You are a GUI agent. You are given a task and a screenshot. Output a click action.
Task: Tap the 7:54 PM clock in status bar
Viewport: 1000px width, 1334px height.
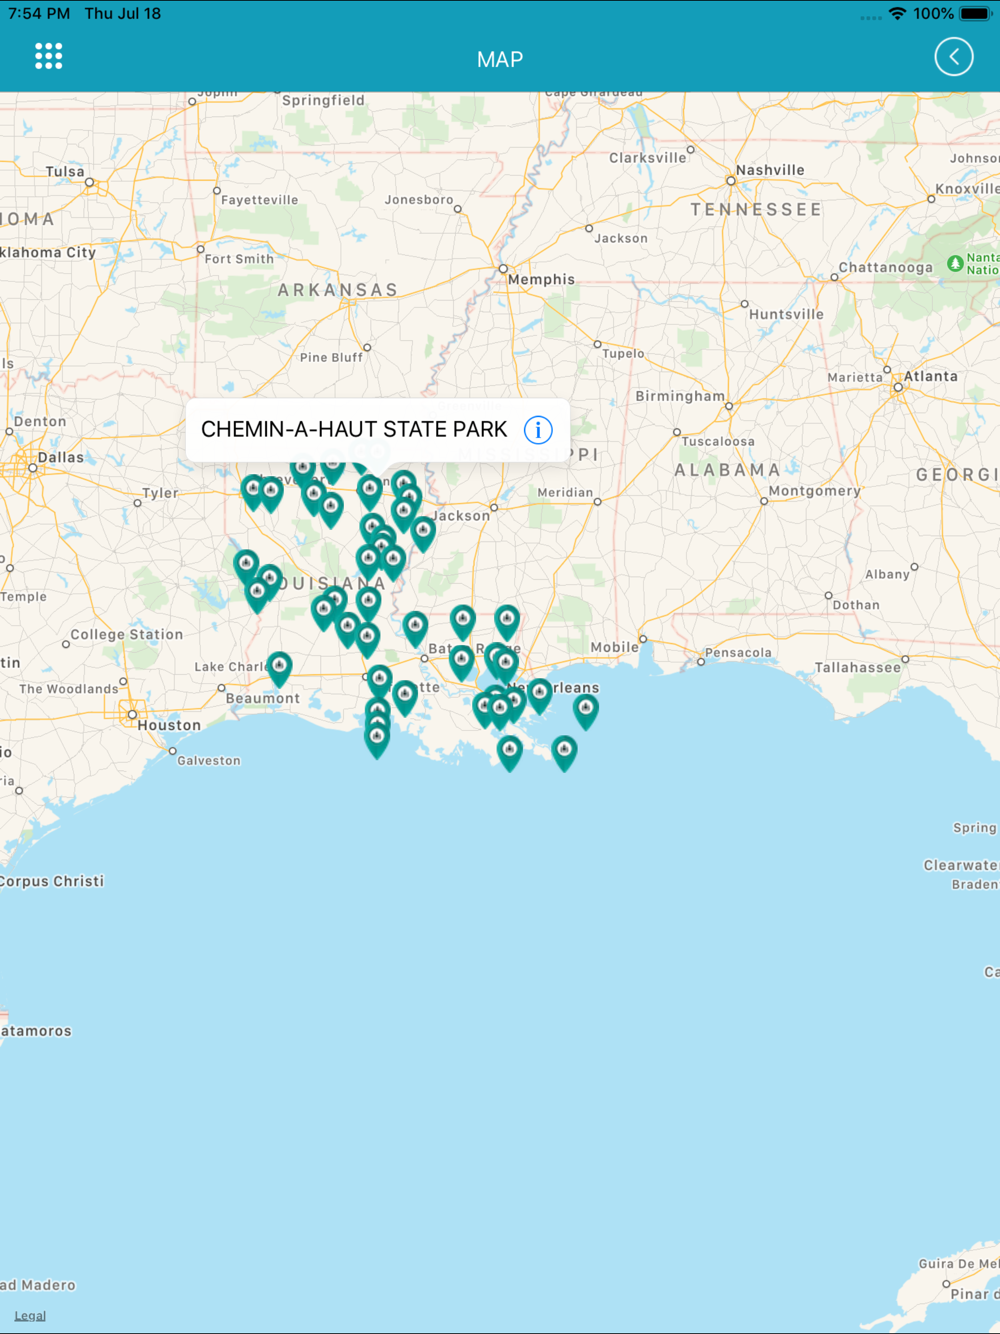click(39, 13)
